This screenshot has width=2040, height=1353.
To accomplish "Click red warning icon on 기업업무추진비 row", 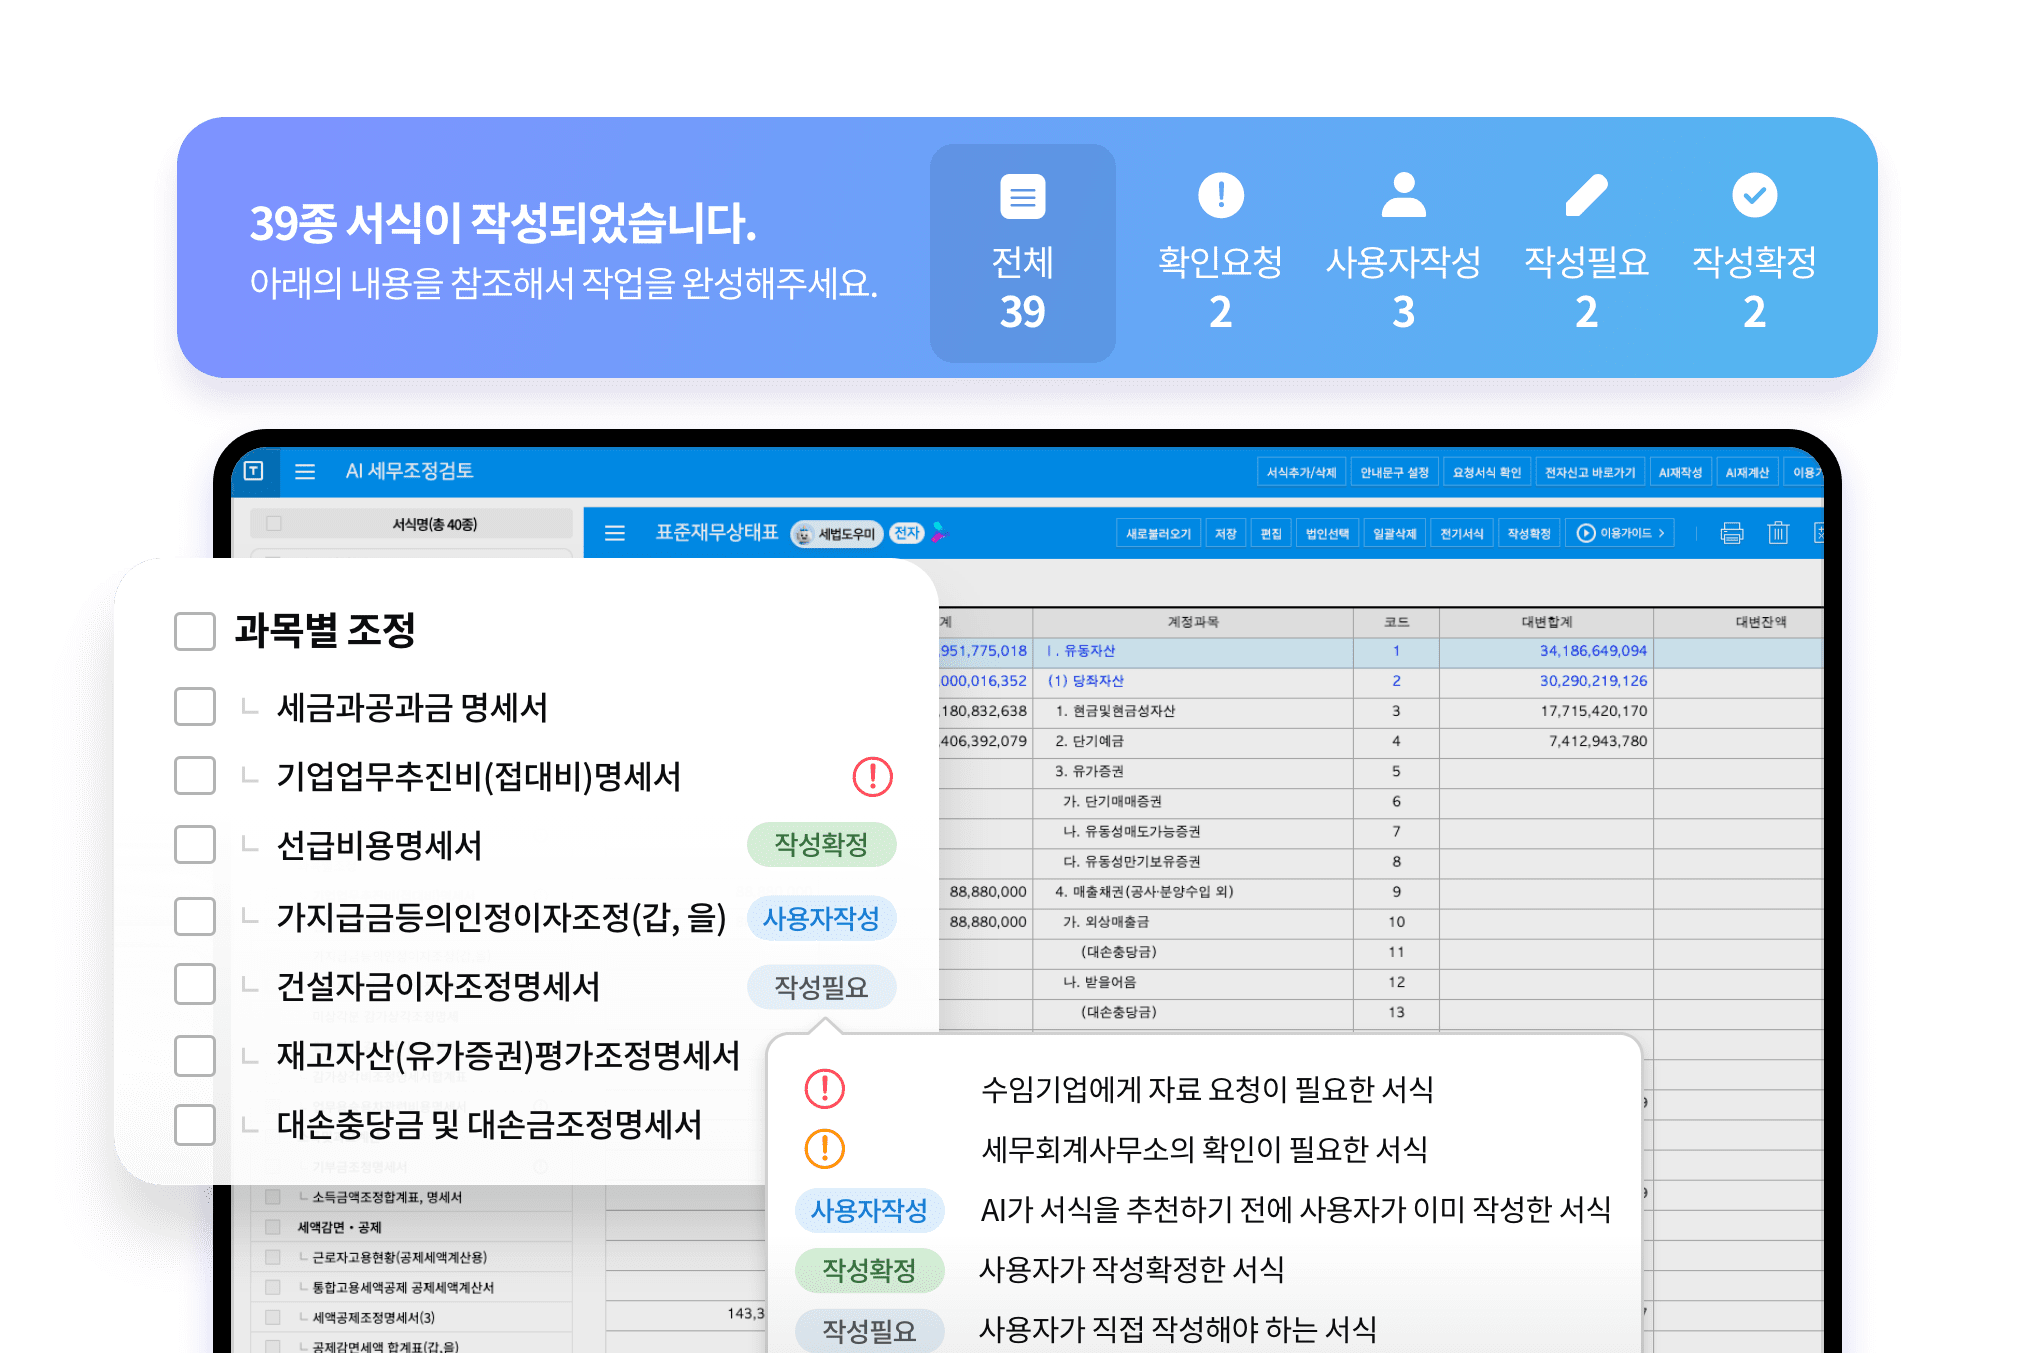I will (872, 776).
